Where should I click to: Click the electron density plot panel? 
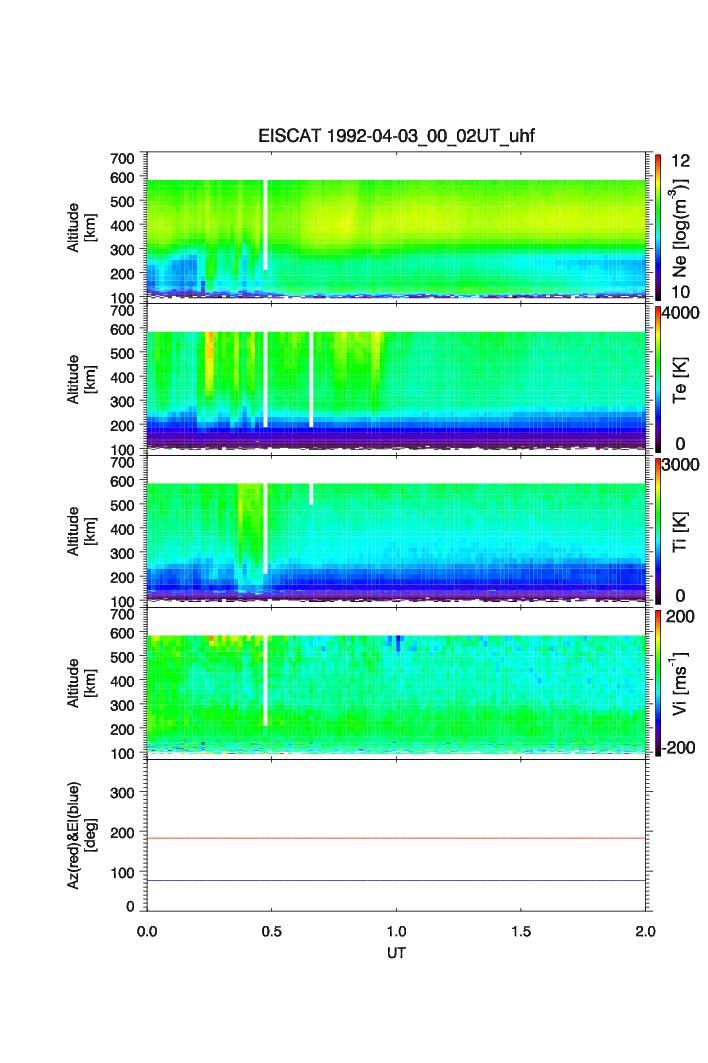396,227
